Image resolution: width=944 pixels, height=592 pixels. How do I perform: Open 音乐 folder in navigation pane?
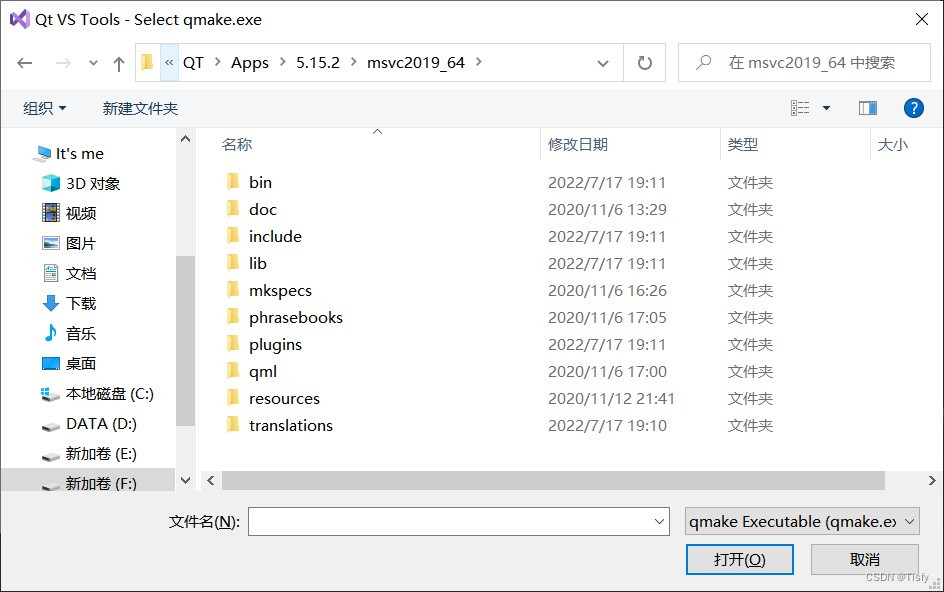[70, 334]
